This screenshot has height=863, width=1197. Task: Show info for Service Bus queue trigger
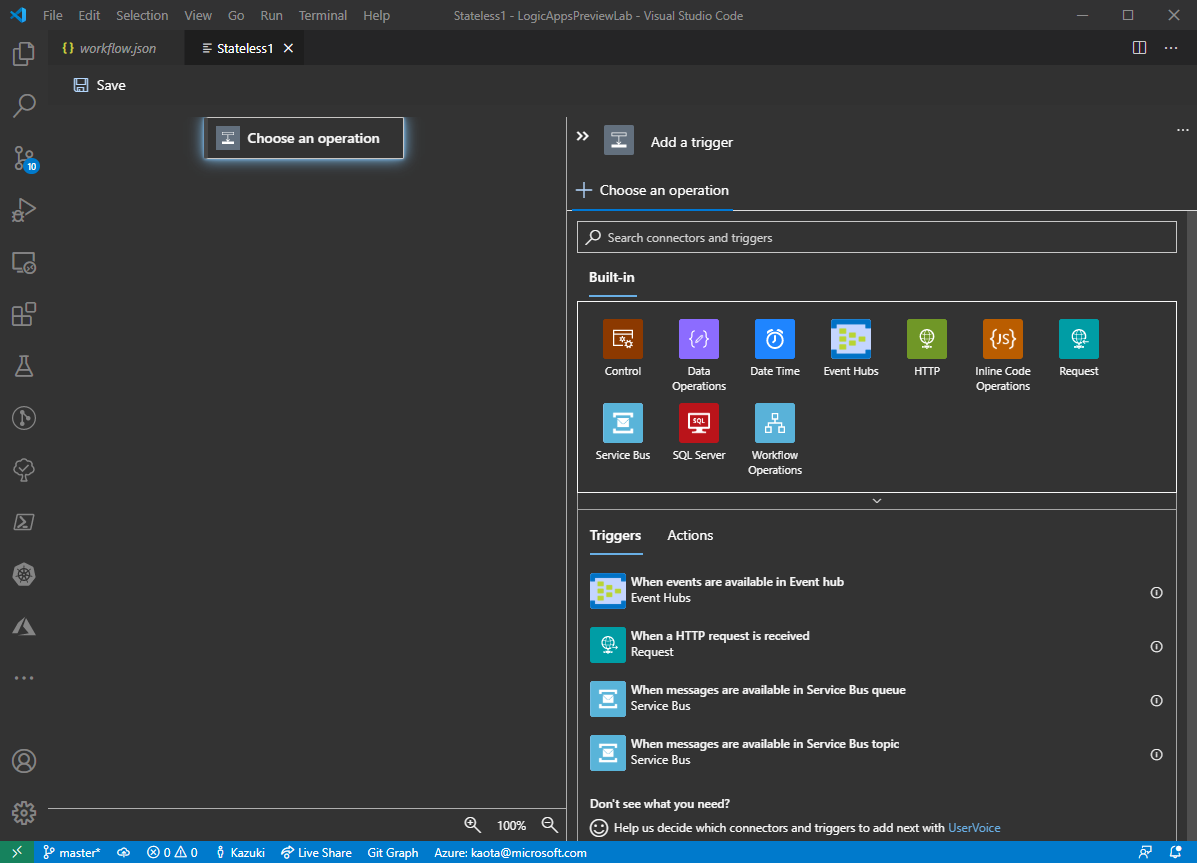click(1157, 701)
